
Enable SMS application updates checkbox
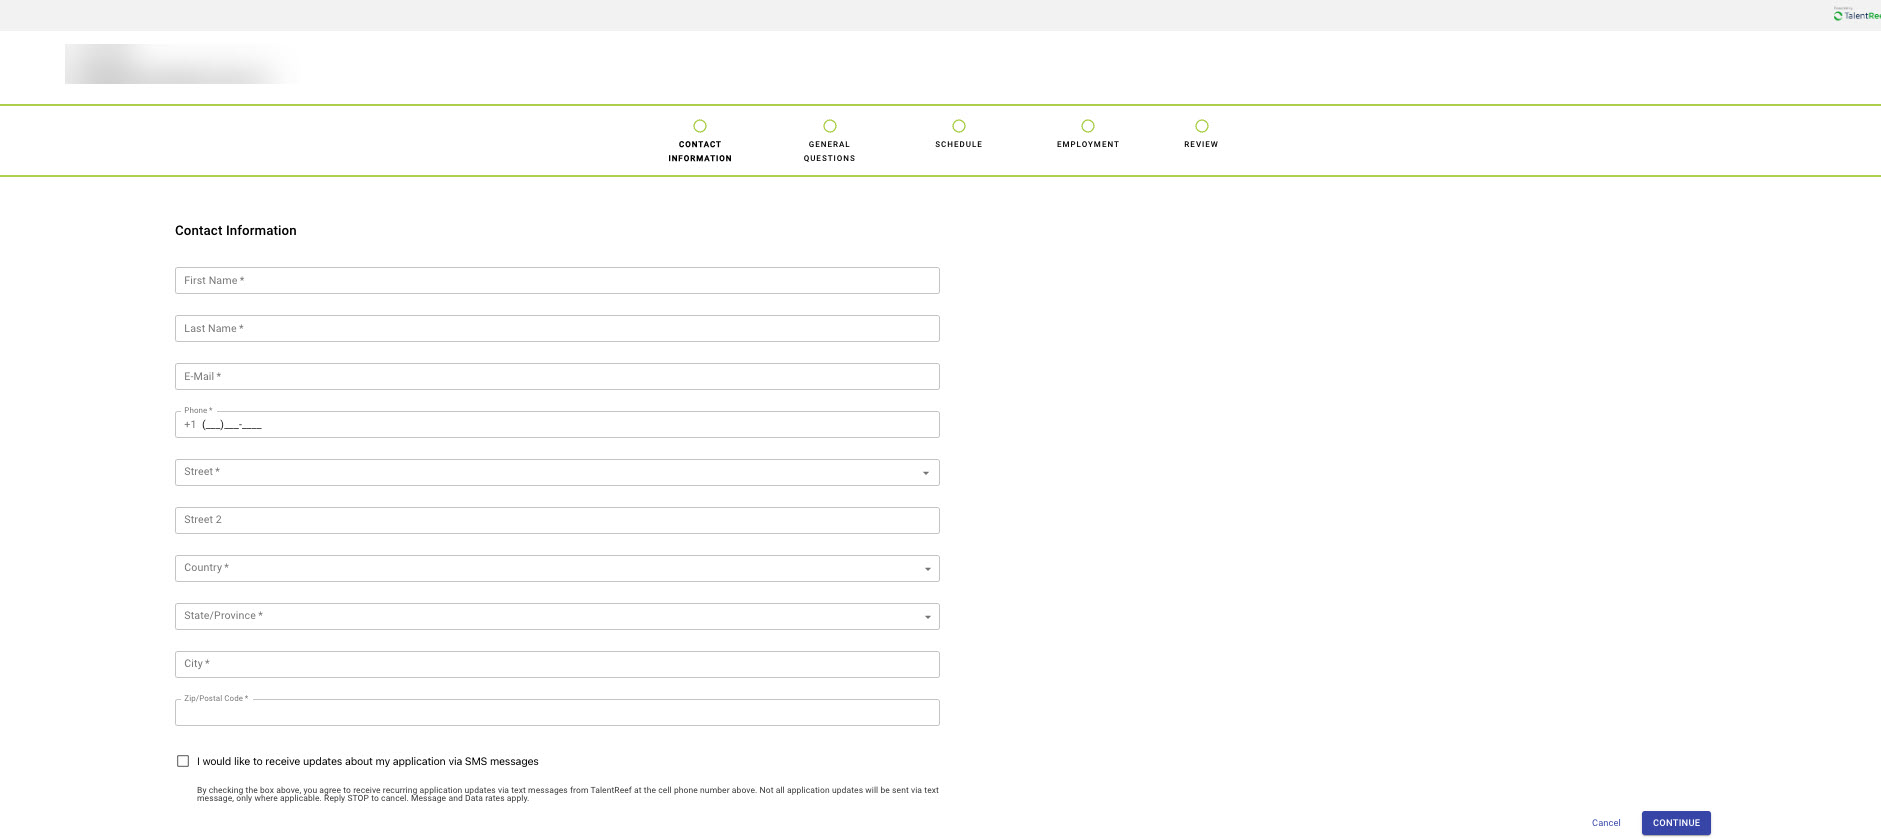coord(183,761)
